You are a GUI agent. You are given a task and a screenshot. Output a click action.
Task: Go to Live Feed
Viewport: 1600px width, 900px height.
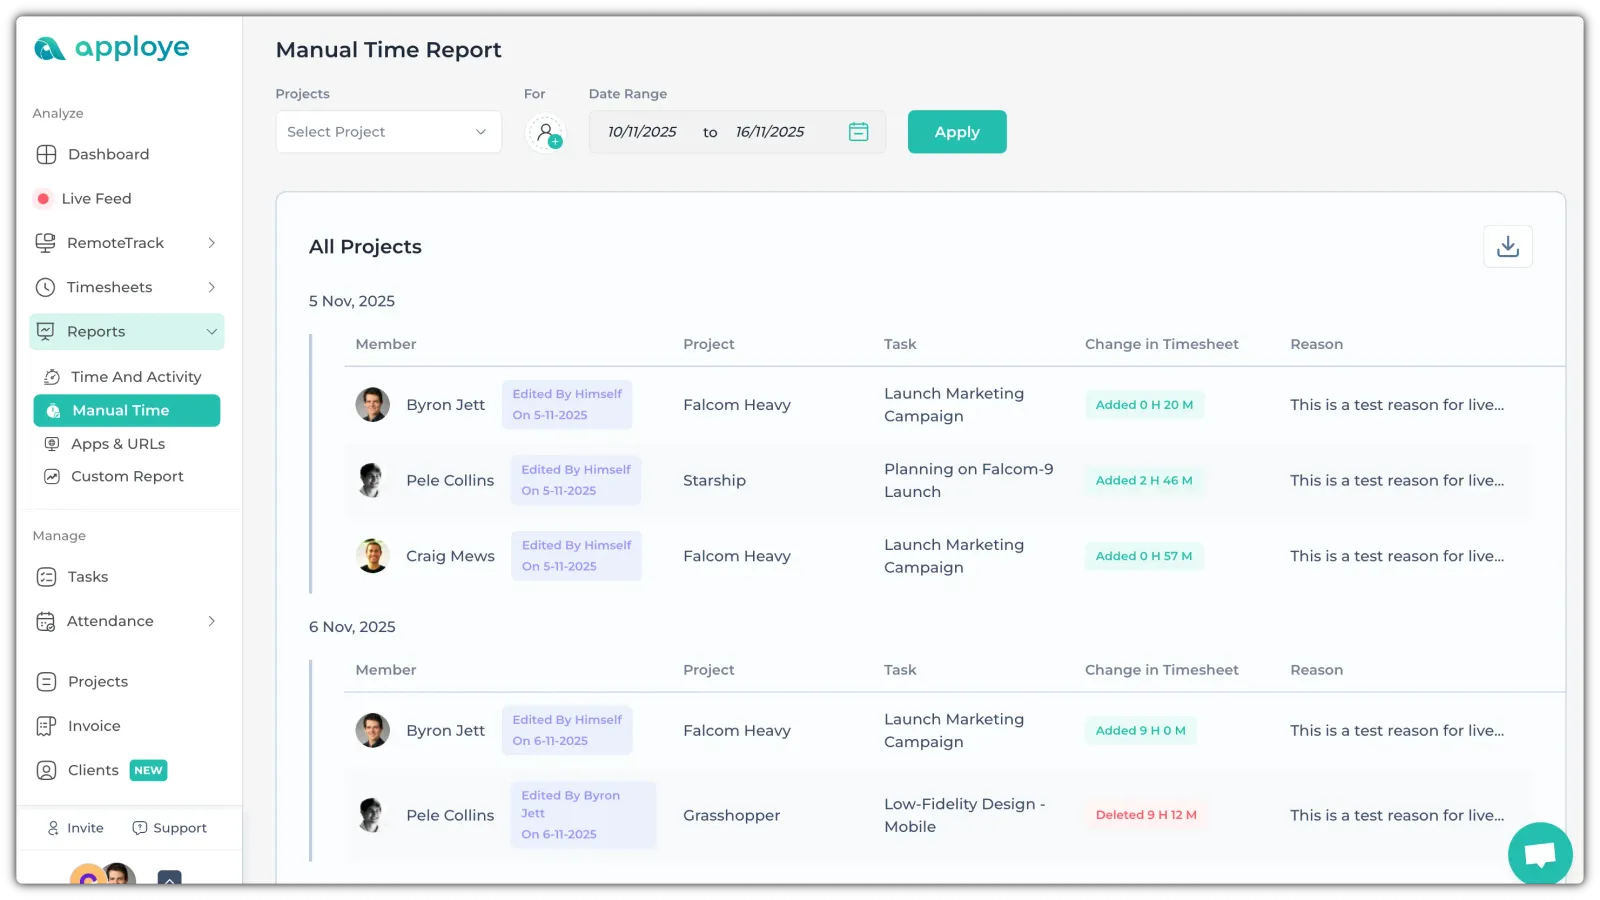pyautogui.click(x=96, y=199)
